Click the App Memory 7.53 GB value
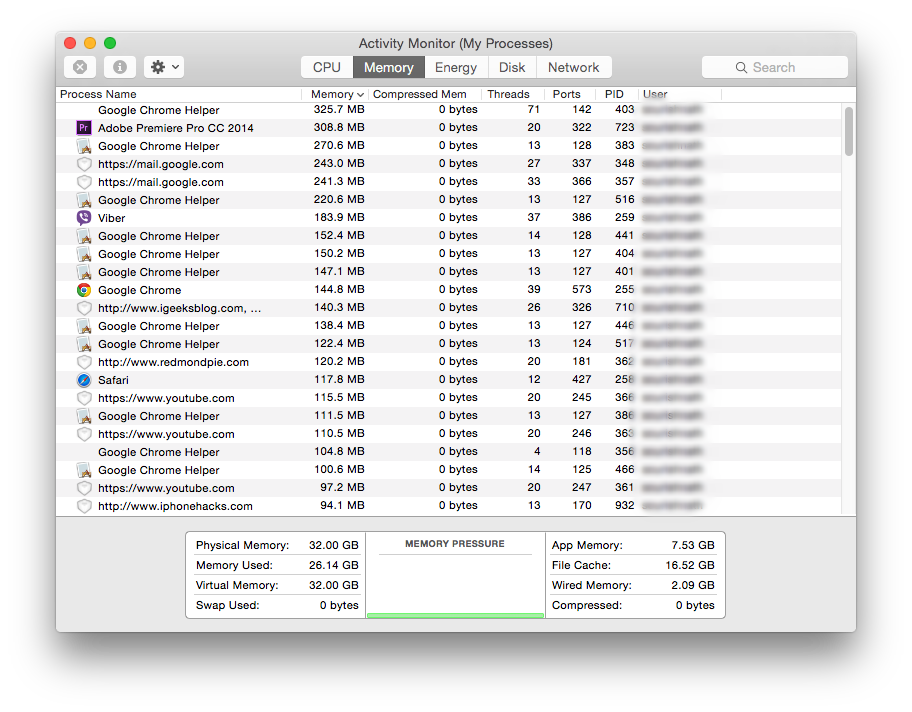Image resolution: width=912 pixels, height=712 pixels. (693, 545)
